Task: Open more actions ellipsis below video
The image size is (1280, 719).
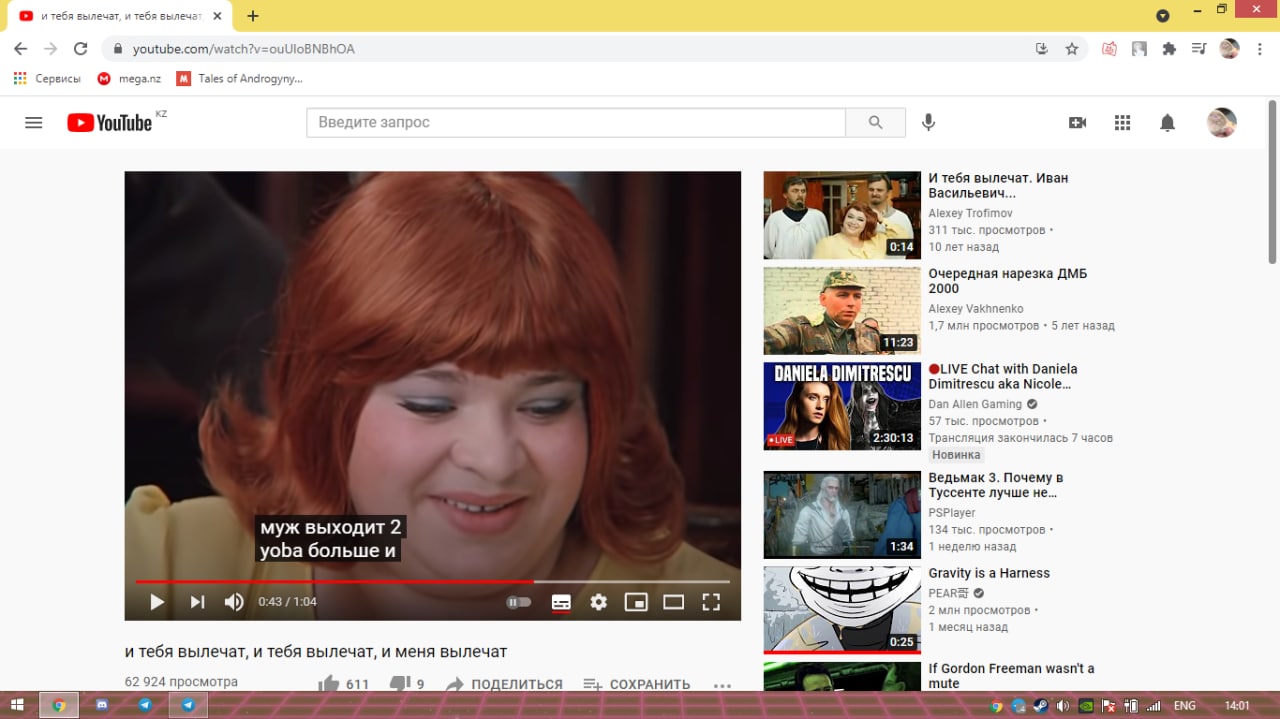Action: [x=722, y=685]
